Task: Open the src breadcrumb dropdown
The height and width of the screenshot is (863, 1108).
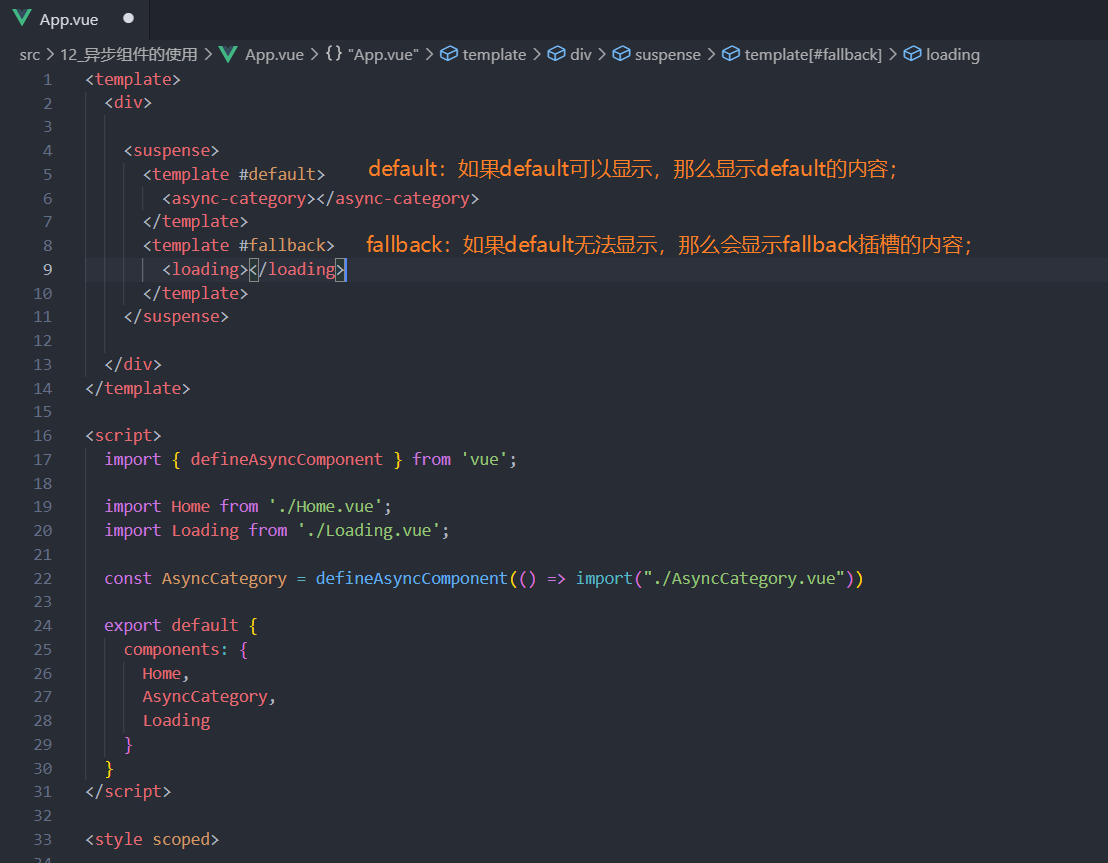Action: click(x=29, y=54)
